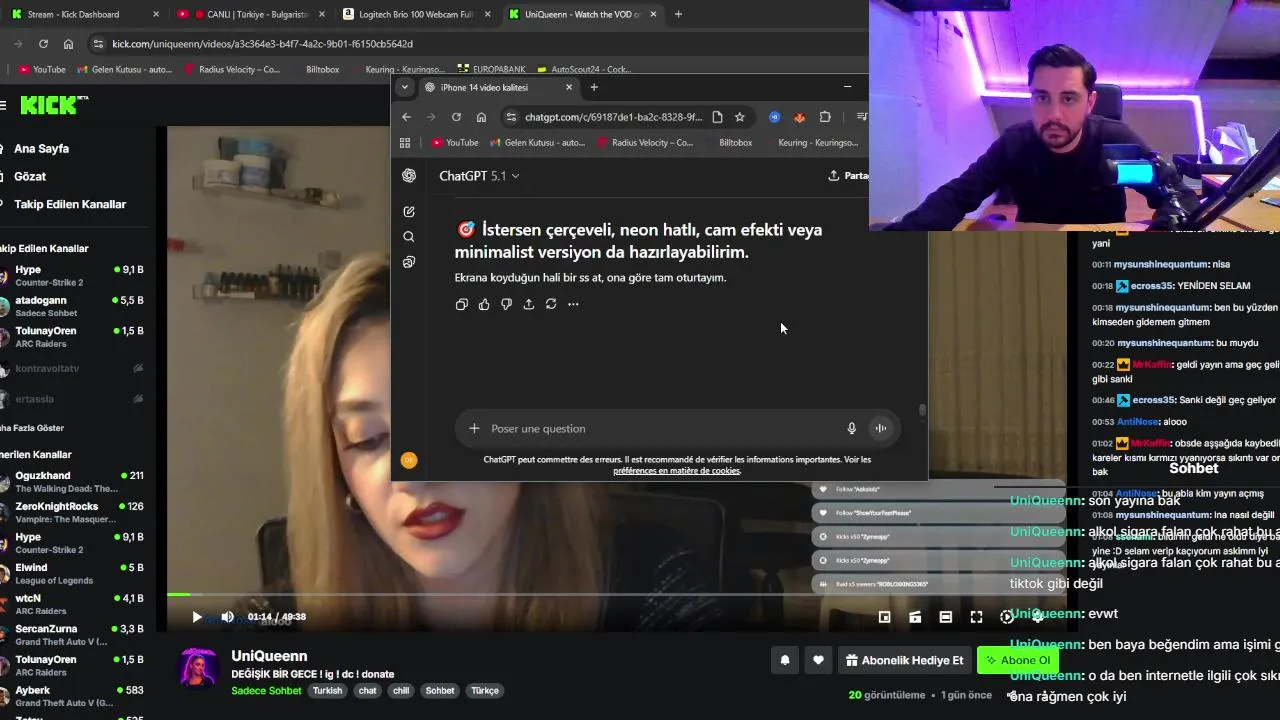Click Abonelik Hediye Et button

tap(904, 660)
